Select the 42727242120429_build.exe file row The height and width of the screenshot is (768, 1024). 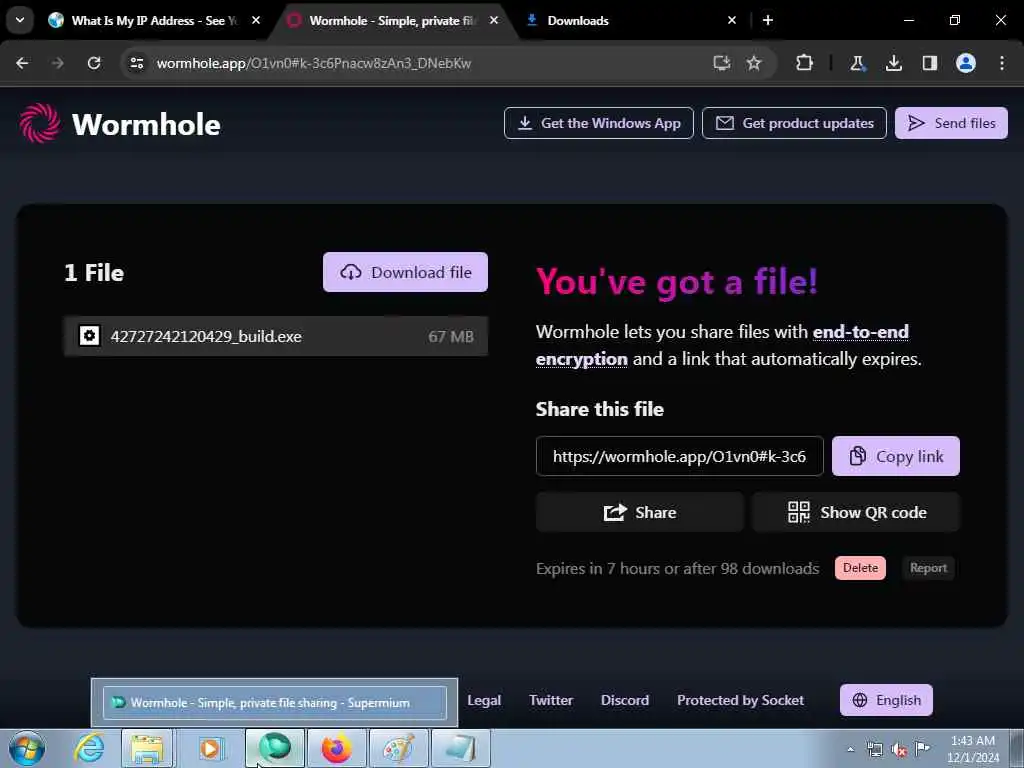(x=276, y=336)
